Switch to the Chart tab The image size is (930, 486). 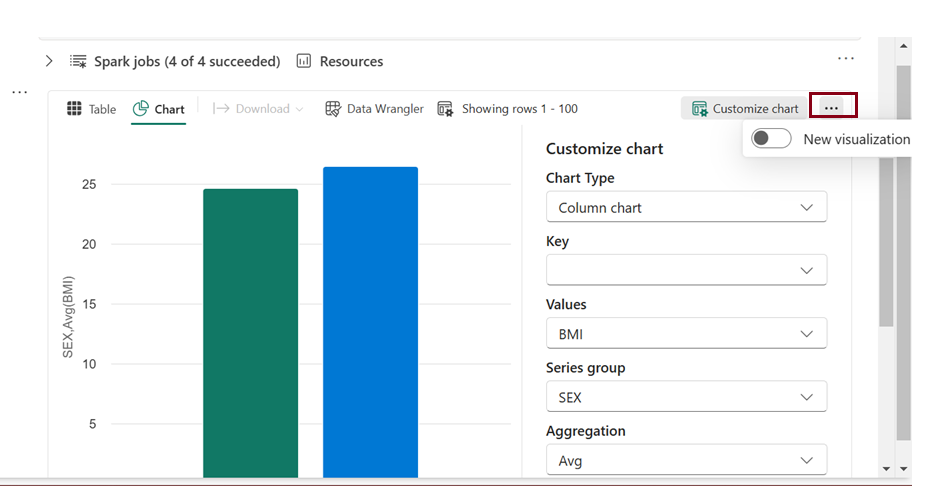click(x=158, y=109)
